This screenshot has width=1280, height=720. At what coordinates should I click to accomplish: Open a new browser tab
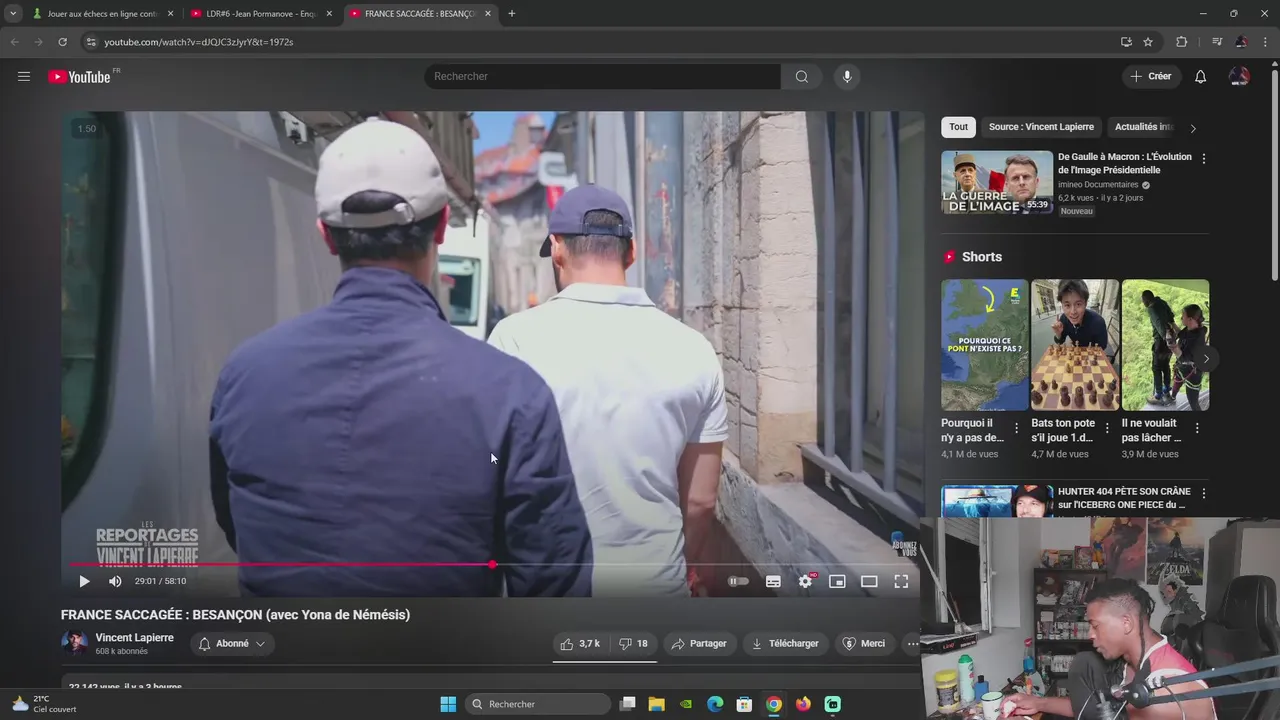point(511,13)
